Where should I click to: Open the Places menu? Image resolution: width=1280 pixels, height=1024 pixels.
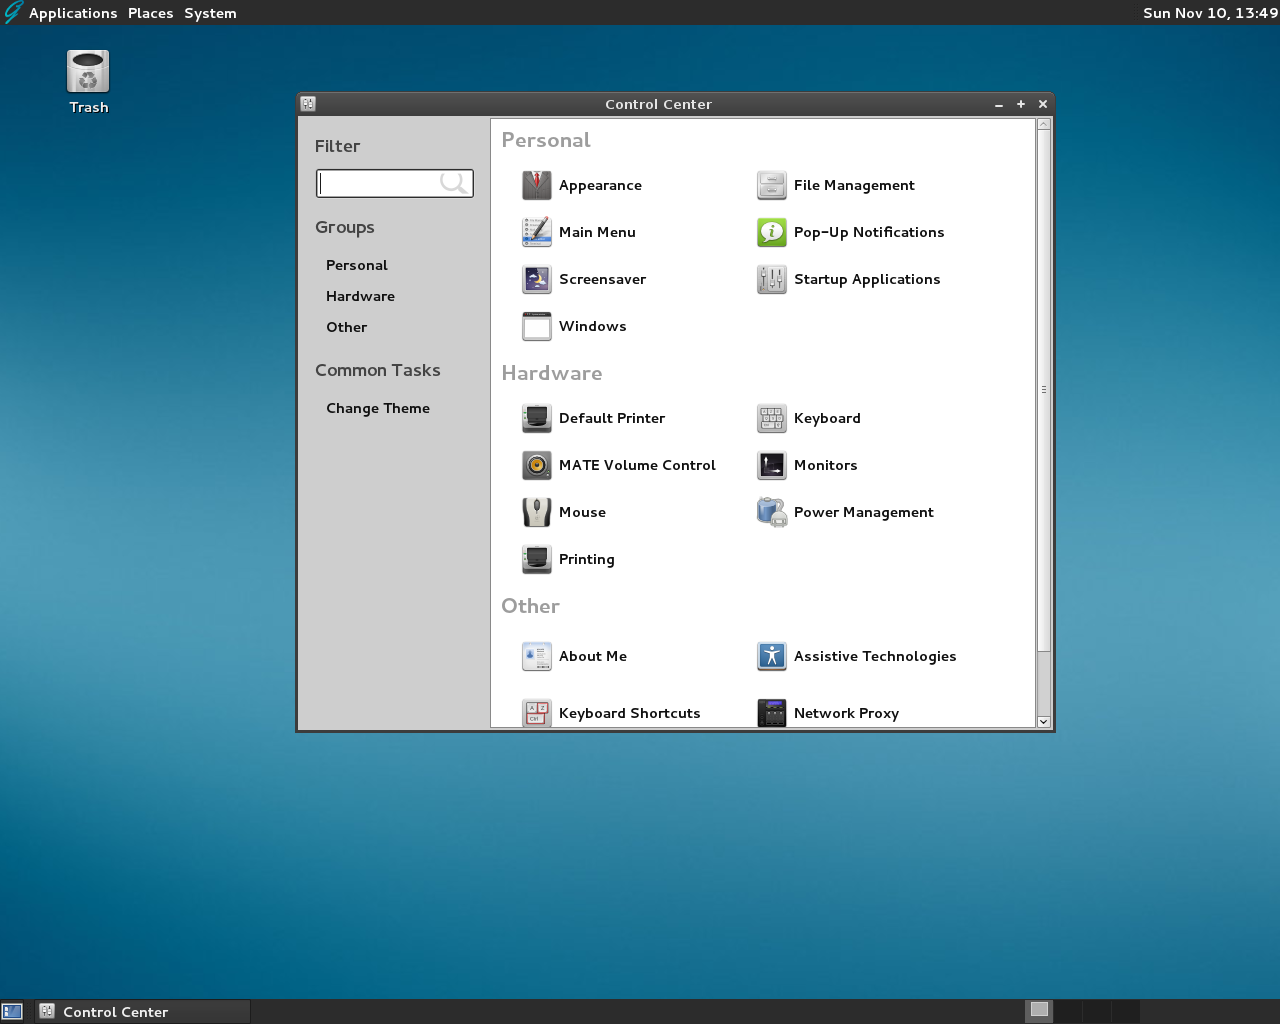pos(150,13)
